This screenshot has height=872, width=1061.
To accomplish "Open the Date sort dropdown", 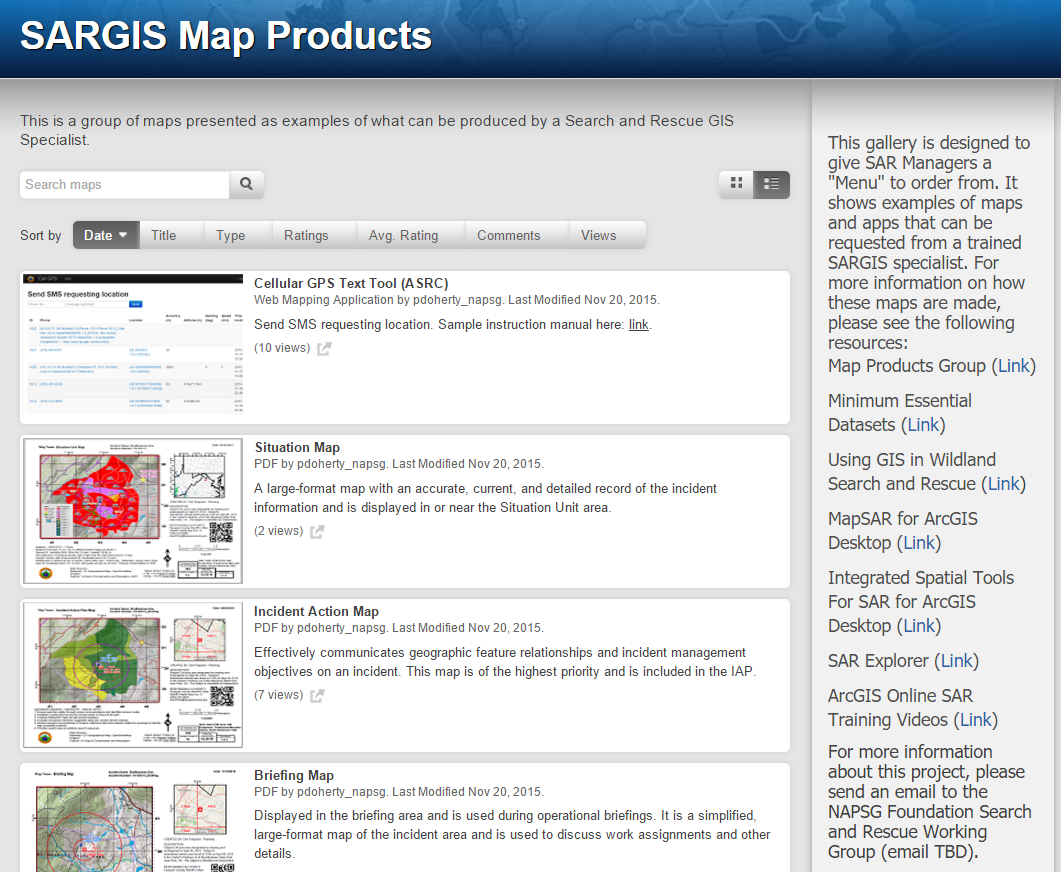I will coord(106,235).
